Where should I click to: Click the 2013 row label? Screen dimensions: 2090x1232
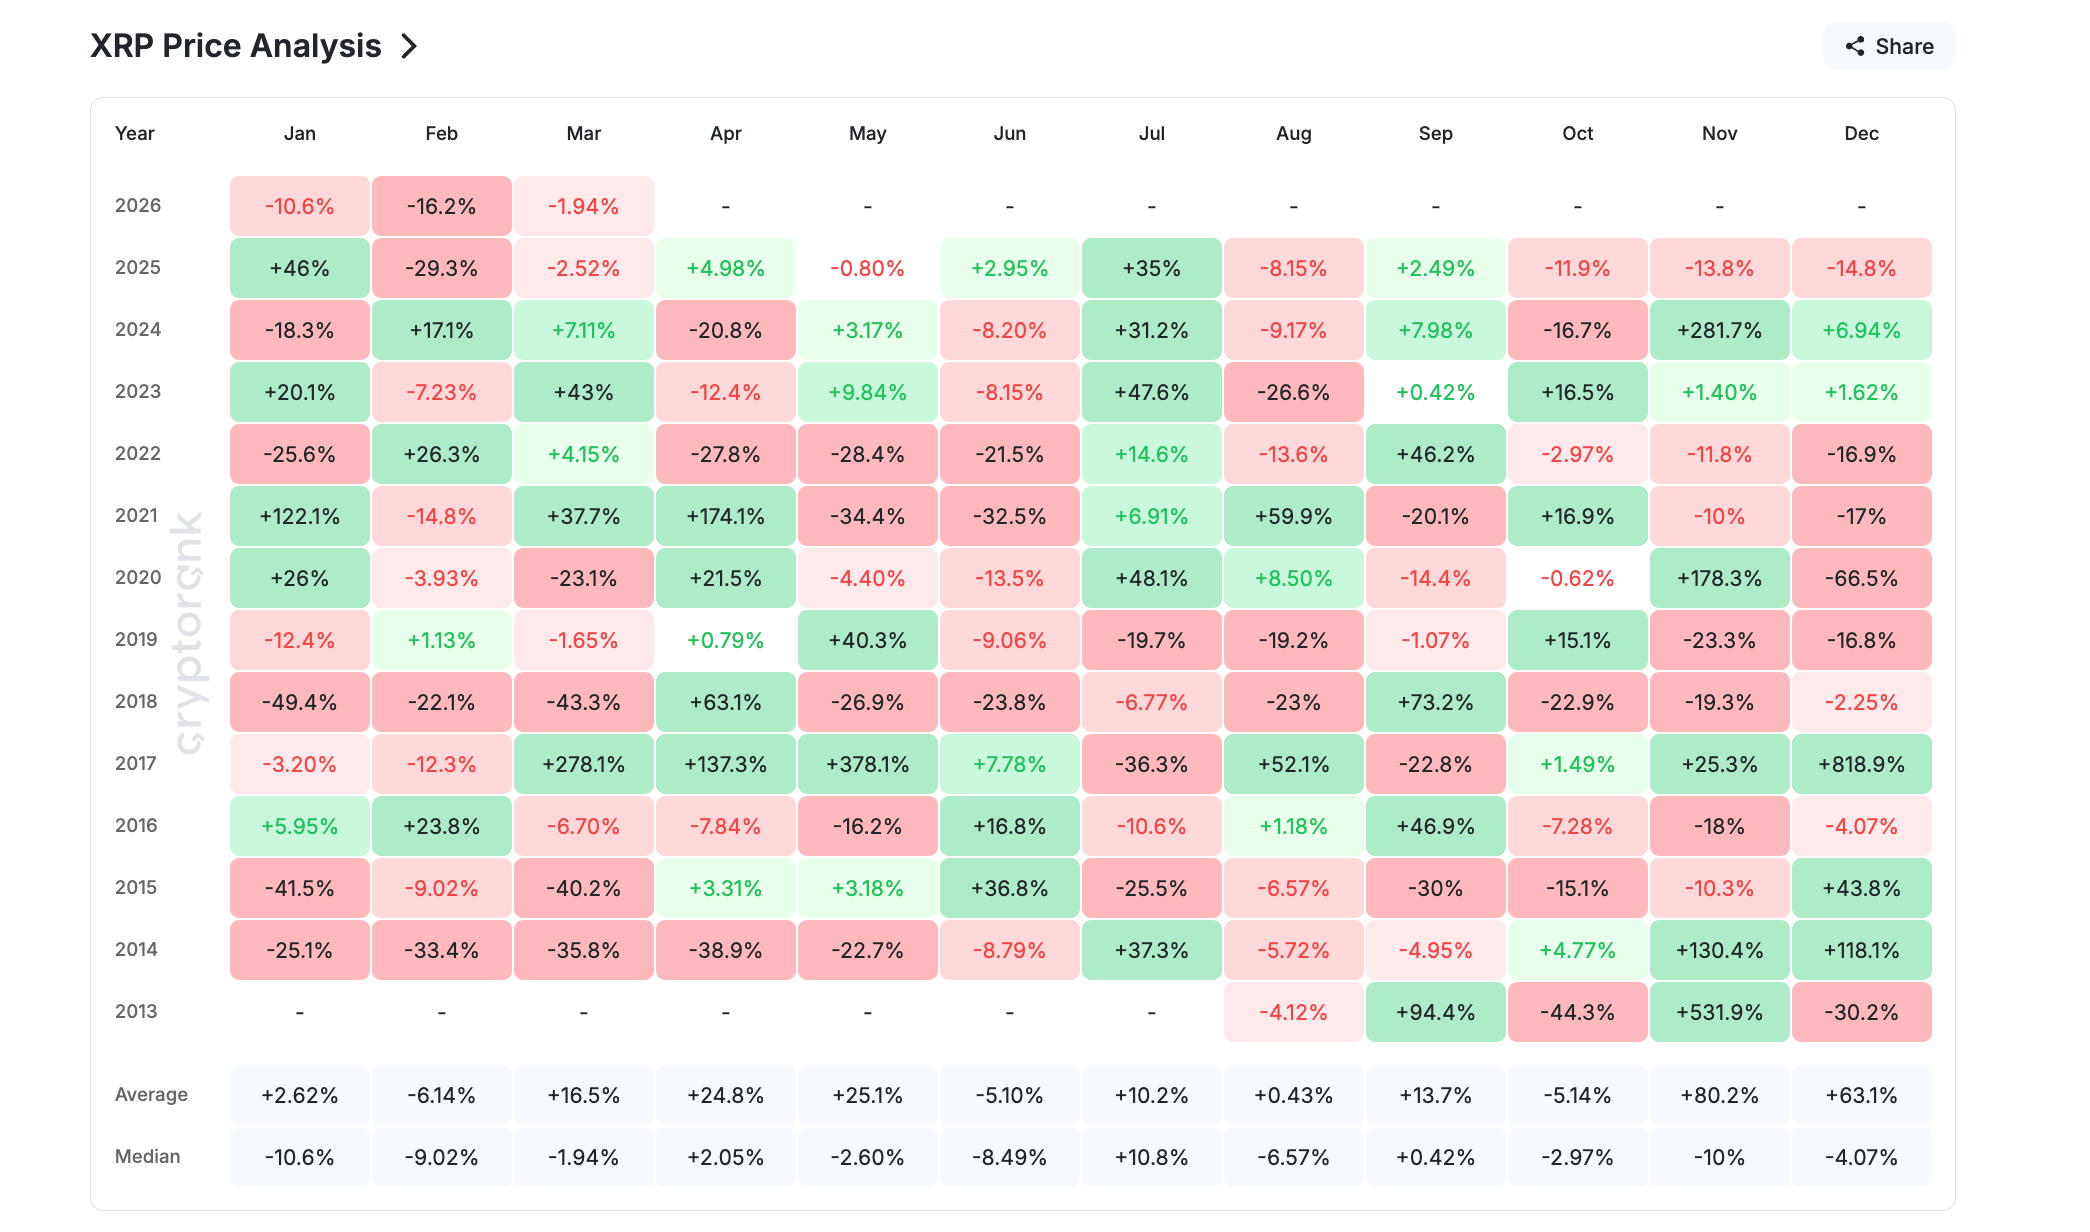136,1011
